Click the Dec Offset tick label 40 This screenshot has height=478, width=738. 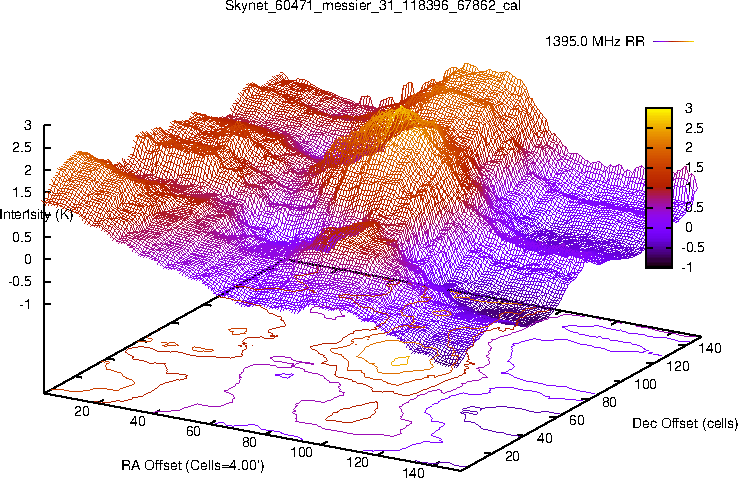click(545, 438)
